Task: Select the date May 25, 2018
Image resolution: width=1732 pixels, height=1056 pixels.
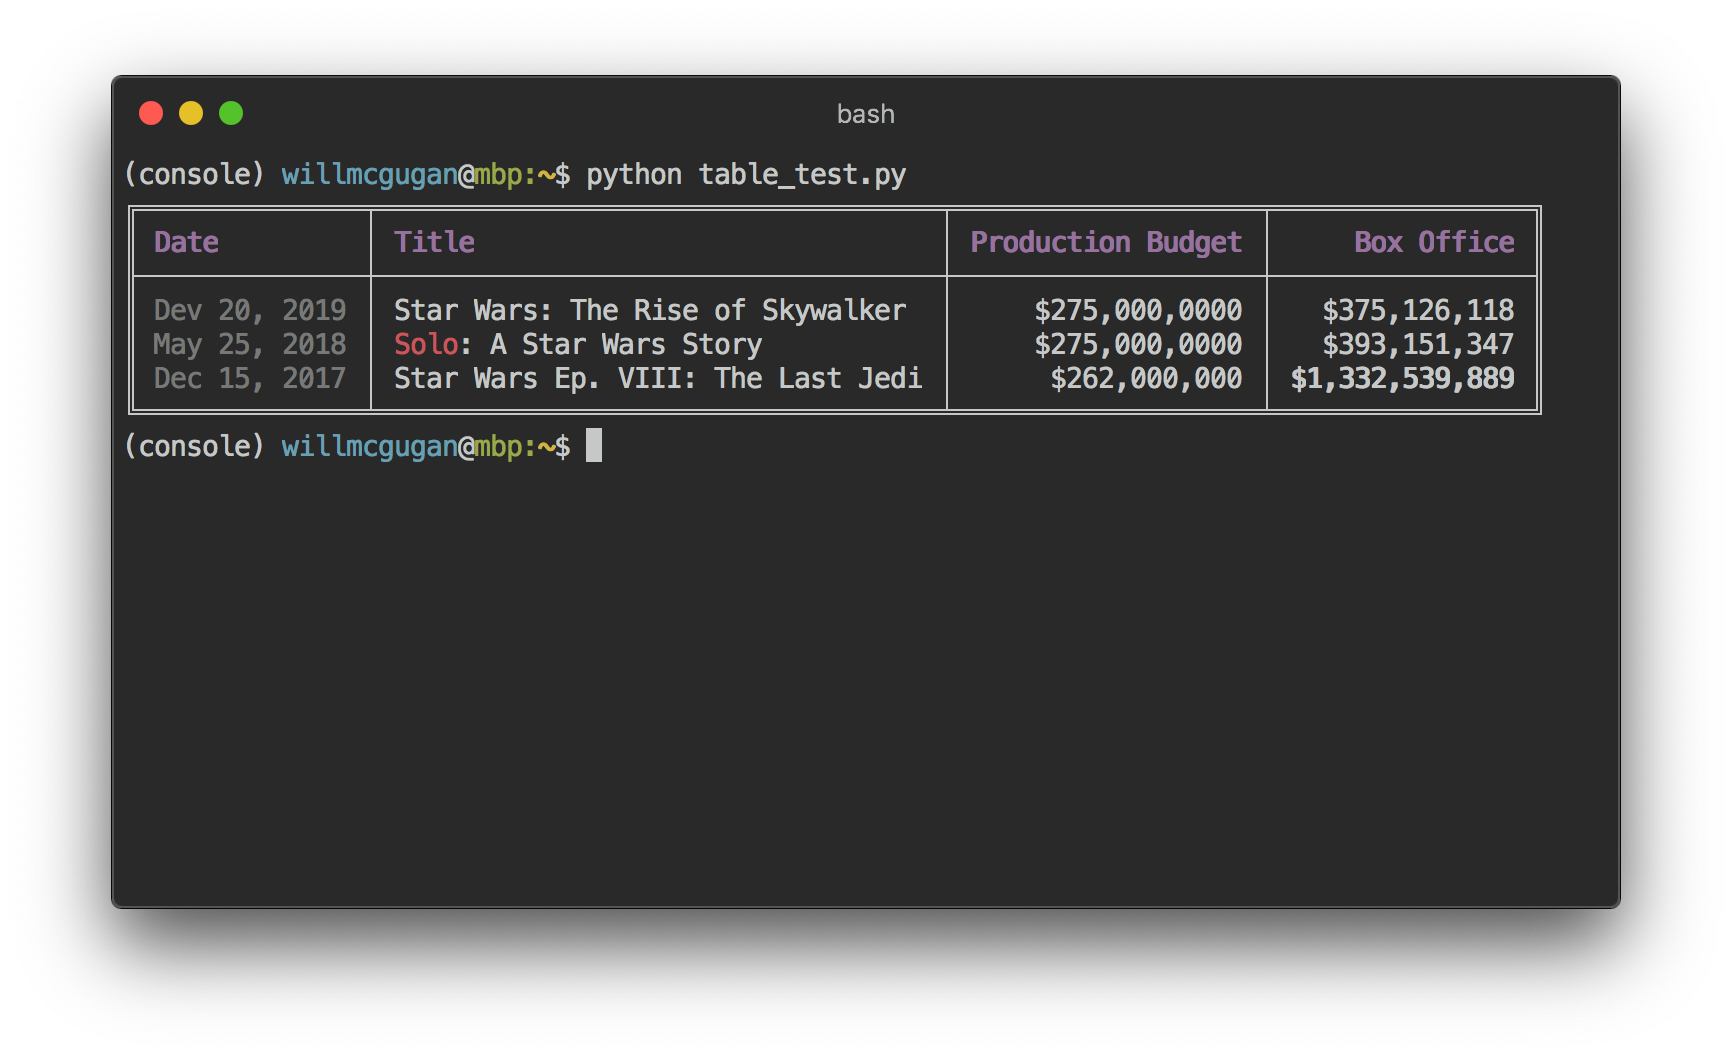Action: click(x=250, y=345)
